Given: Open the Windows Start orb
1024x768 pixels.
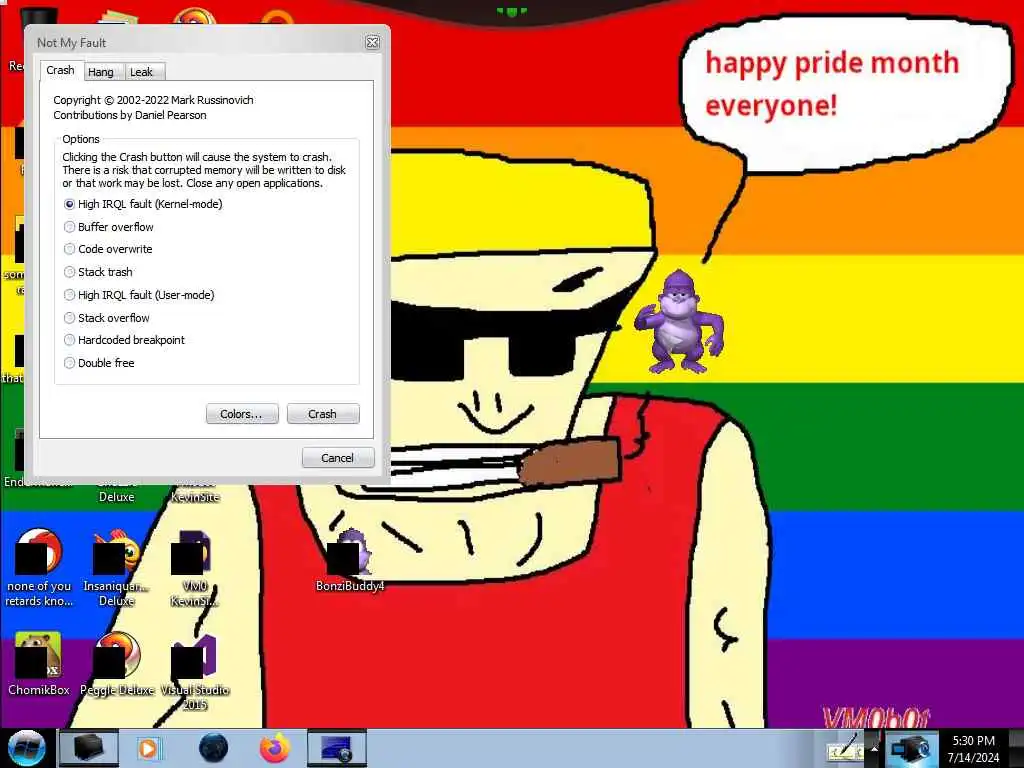Looking at the screenshot, I should tap(27, 748).
